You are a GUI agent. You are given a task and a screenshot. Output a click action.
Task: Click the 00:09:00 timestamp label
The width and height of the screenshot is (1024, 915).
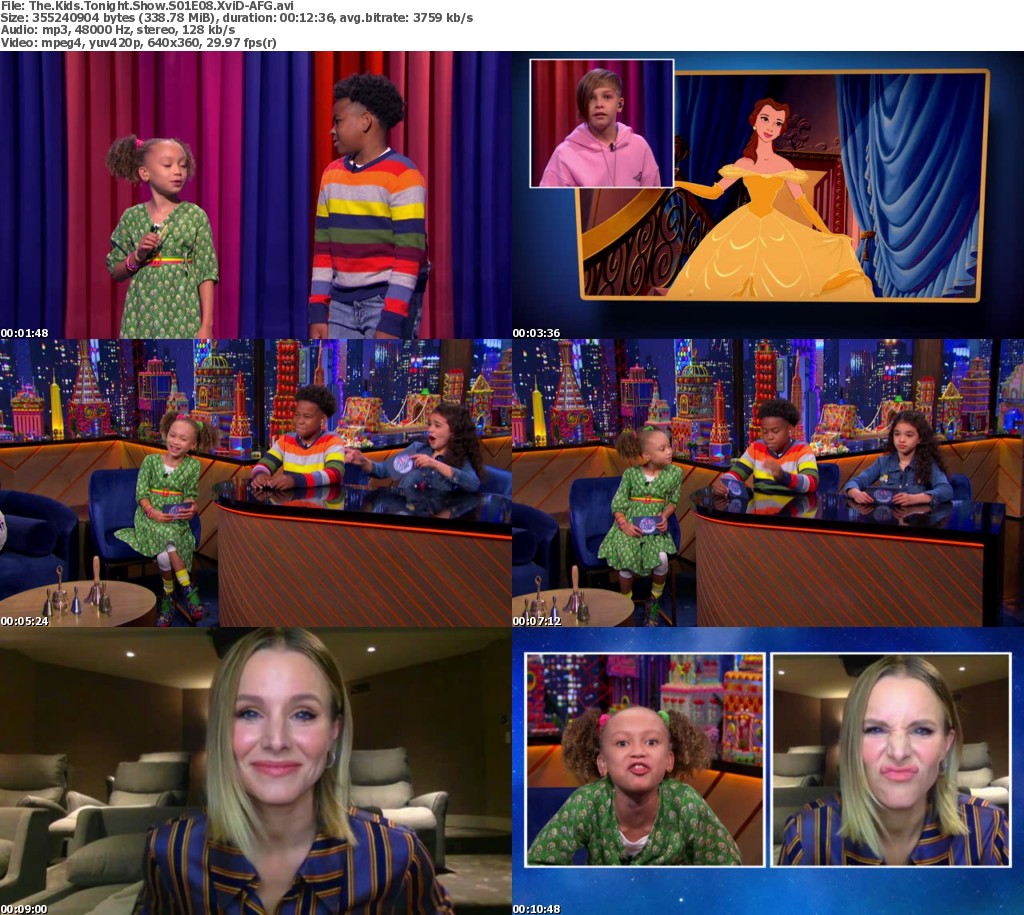(25, 908)
